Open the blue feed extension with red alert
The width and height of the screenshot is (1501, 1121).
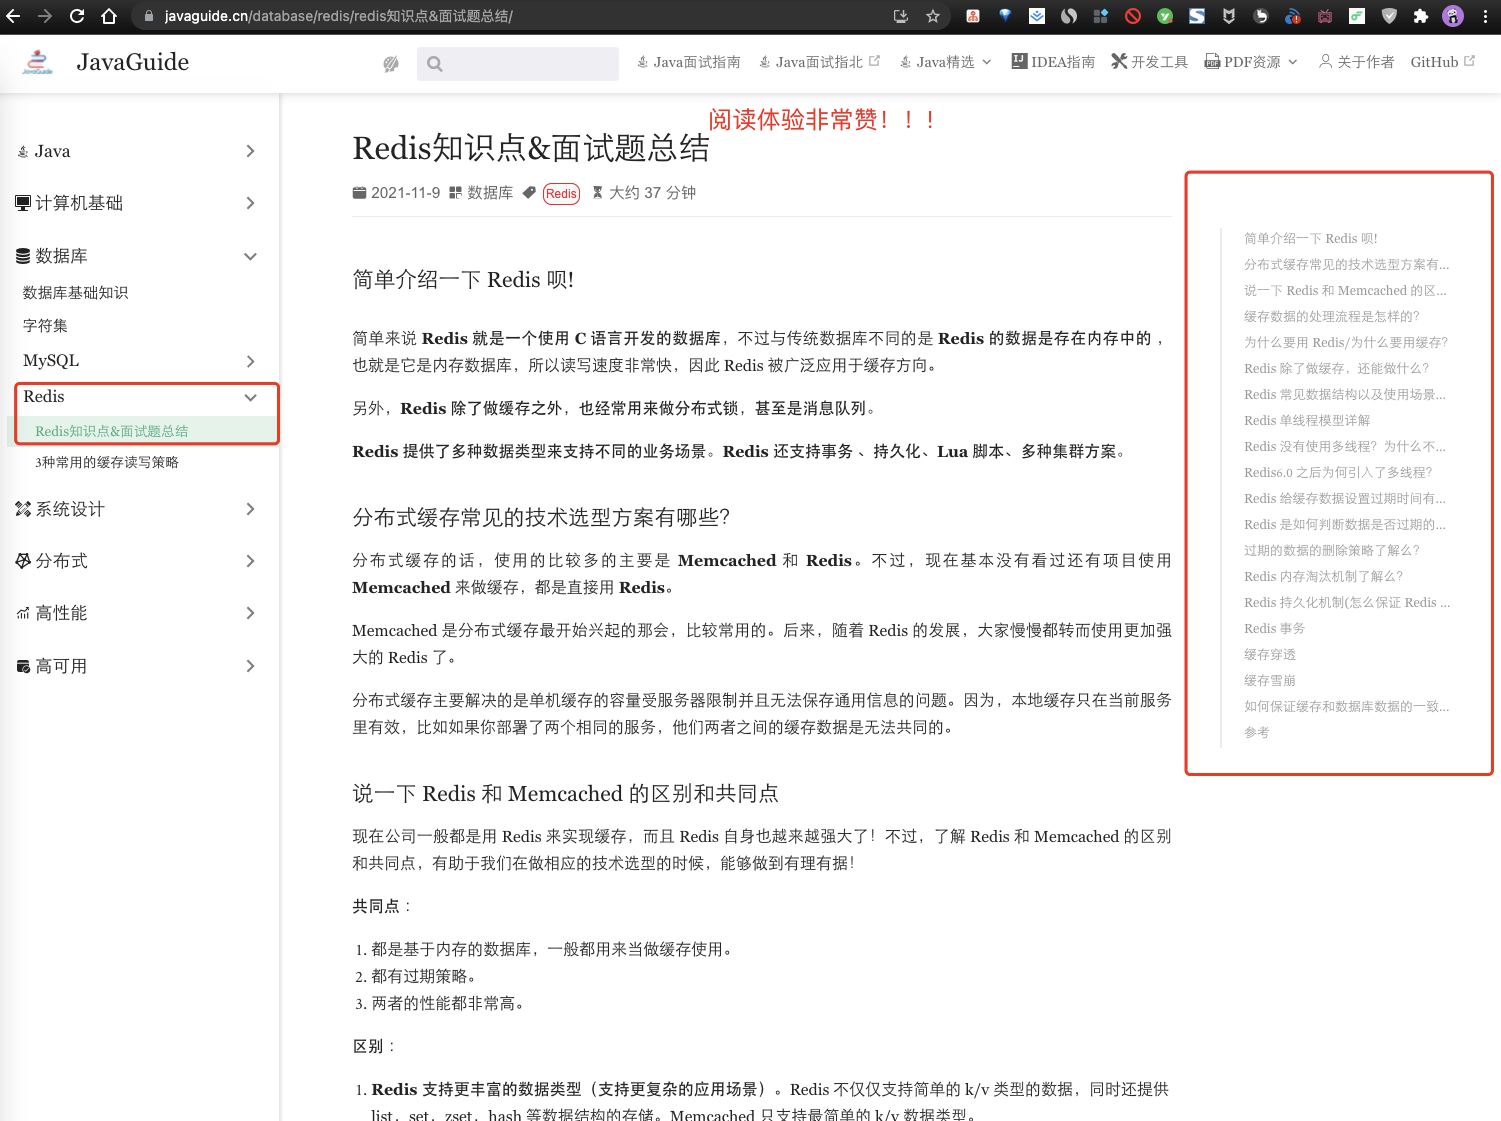1293,16
